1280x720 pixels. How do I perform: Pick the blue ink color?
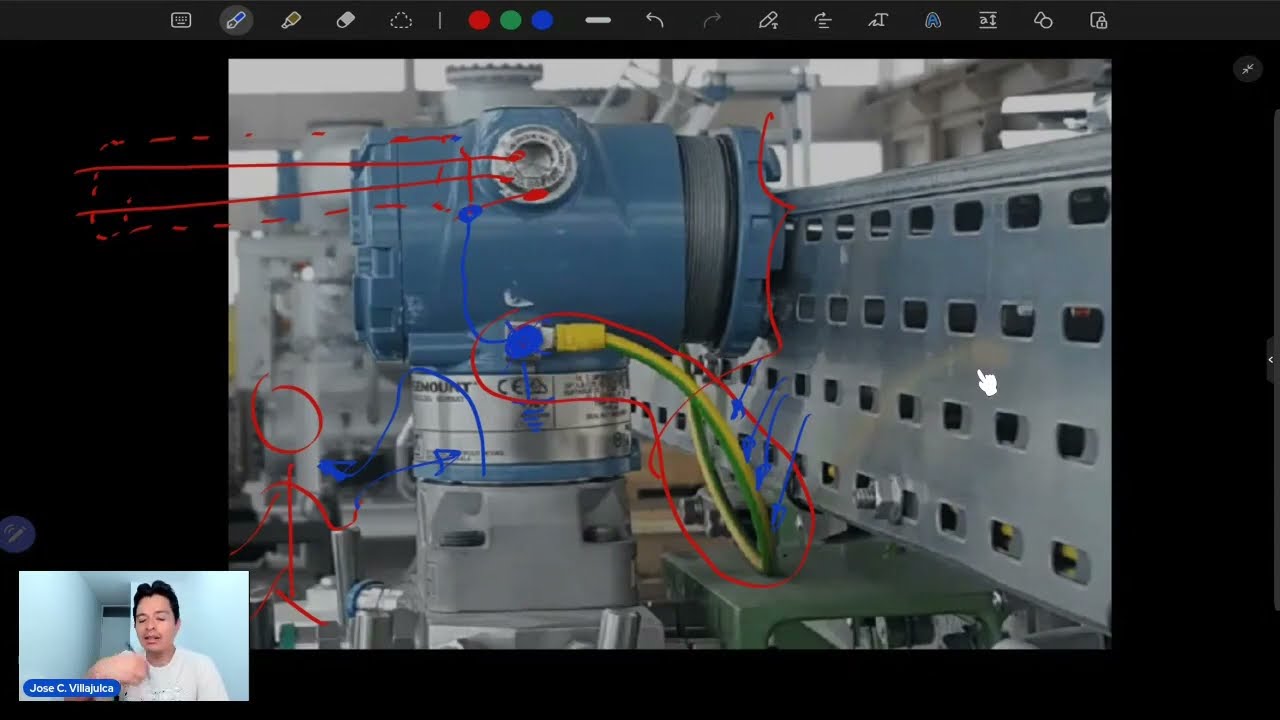point(542,20)
